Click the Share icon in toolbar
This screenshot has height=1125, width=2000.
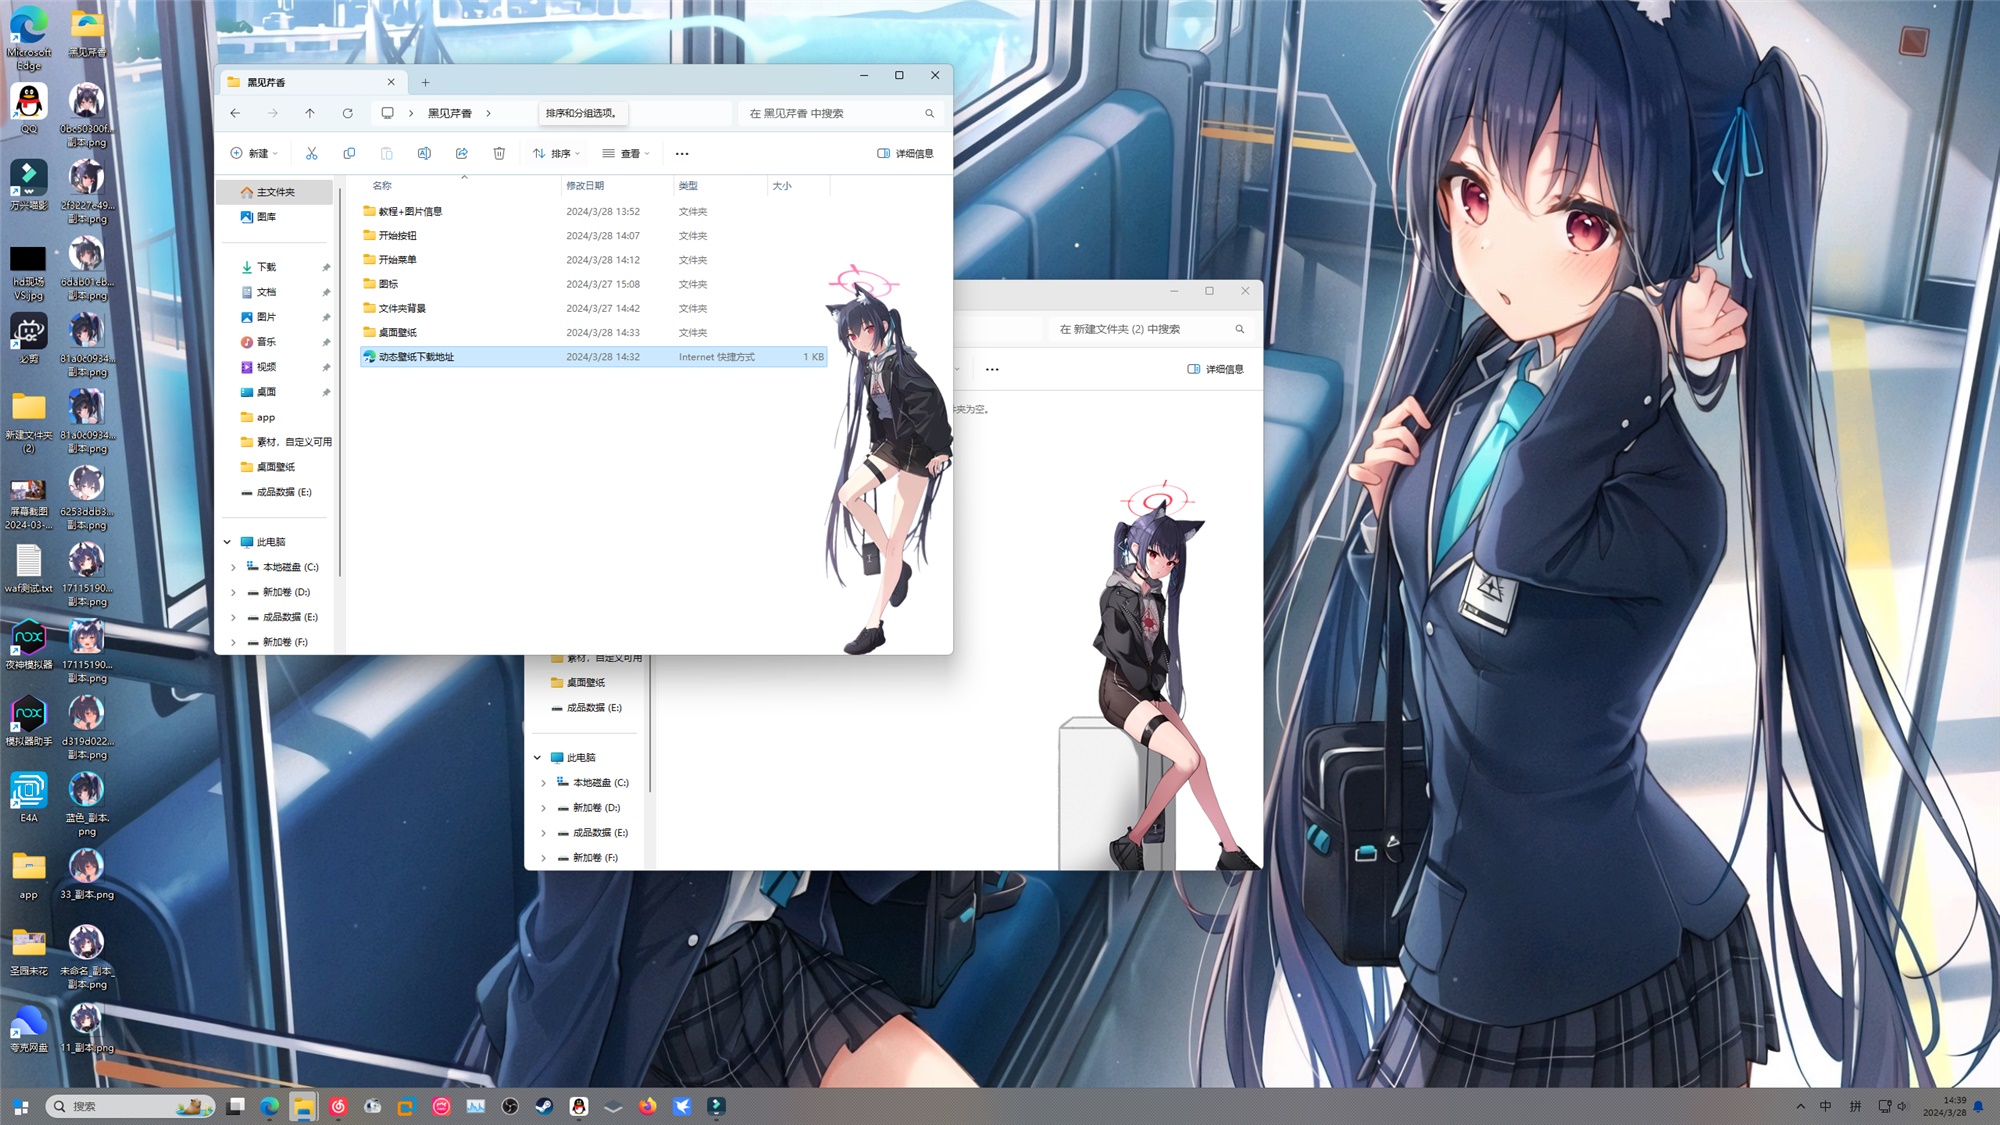(461, 153)
